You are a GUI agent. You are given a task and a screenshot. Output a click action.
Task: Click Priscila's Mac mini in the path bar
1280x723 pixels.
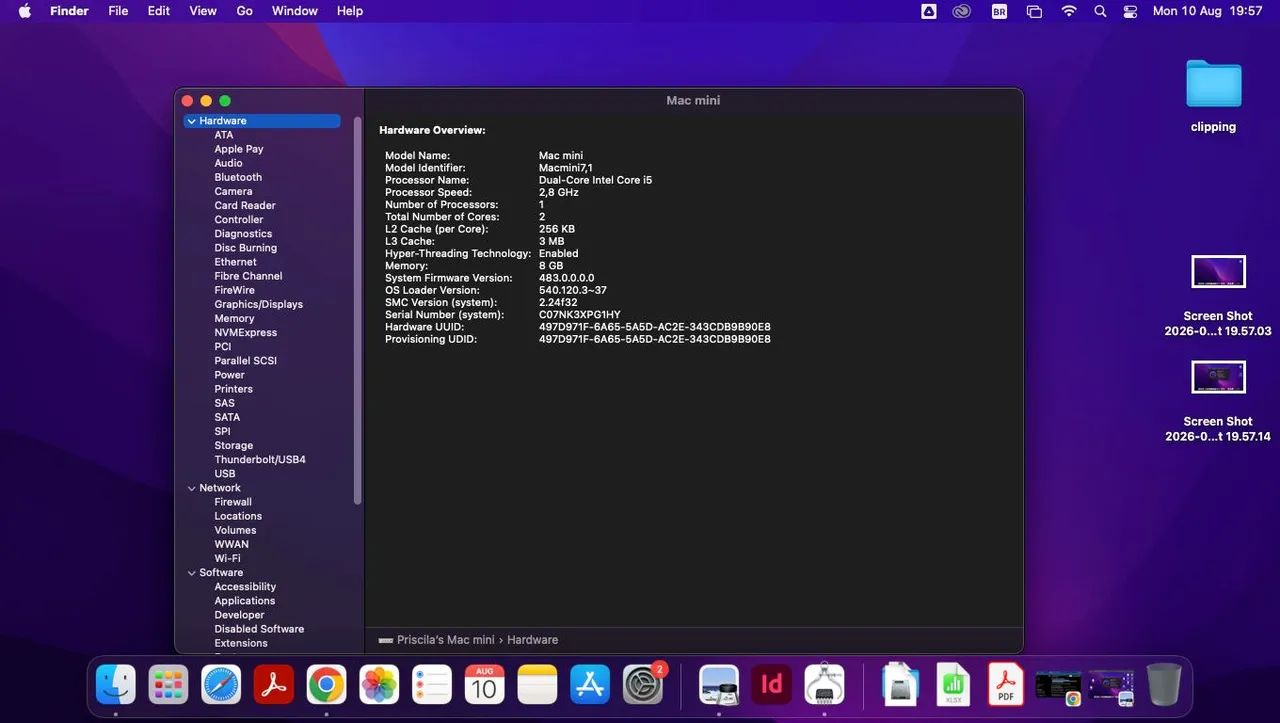pos(445,640)
